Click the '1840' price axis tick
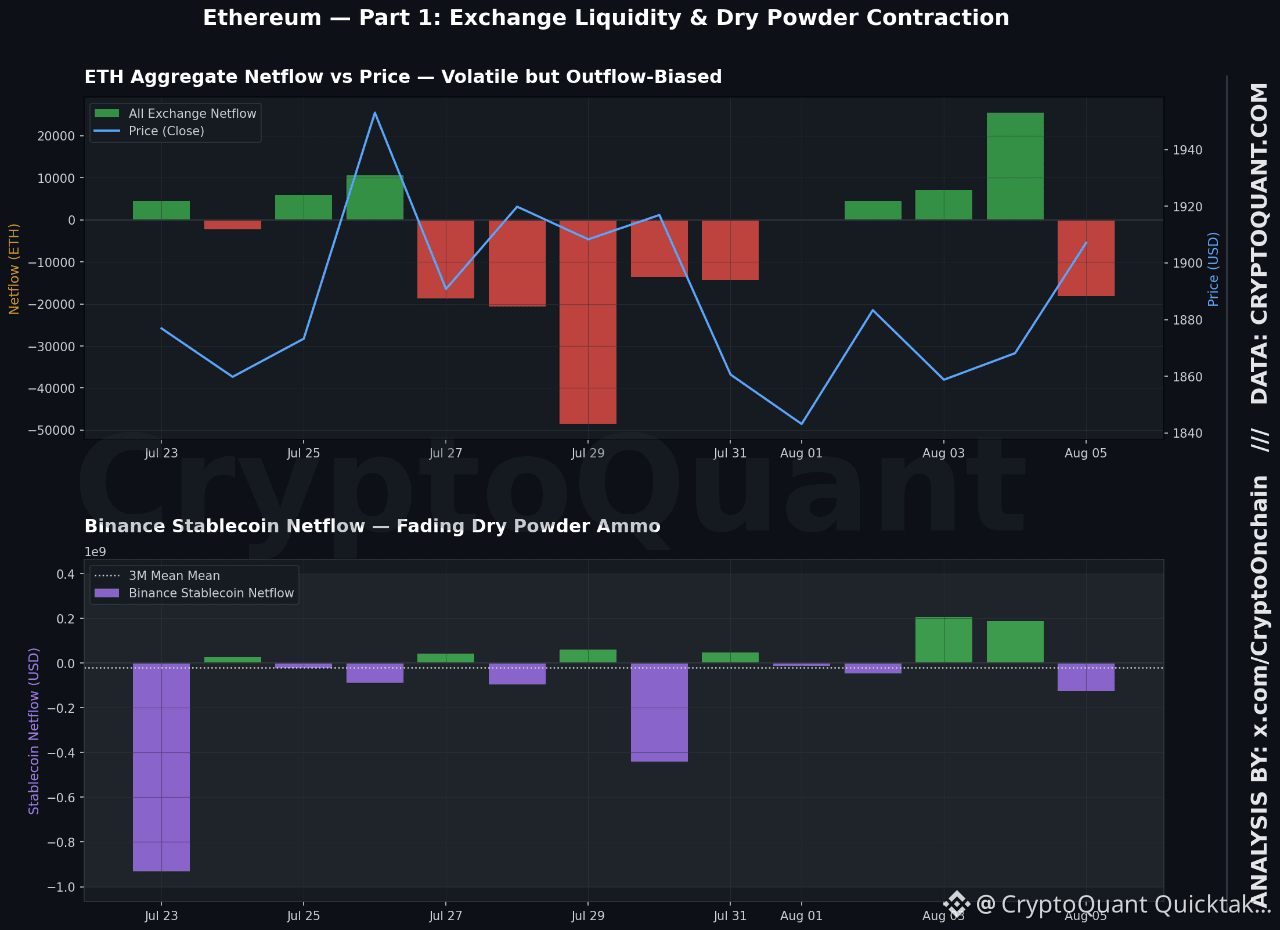The width and height of the screenshot is (1280, 930). tap(1187, 433)
